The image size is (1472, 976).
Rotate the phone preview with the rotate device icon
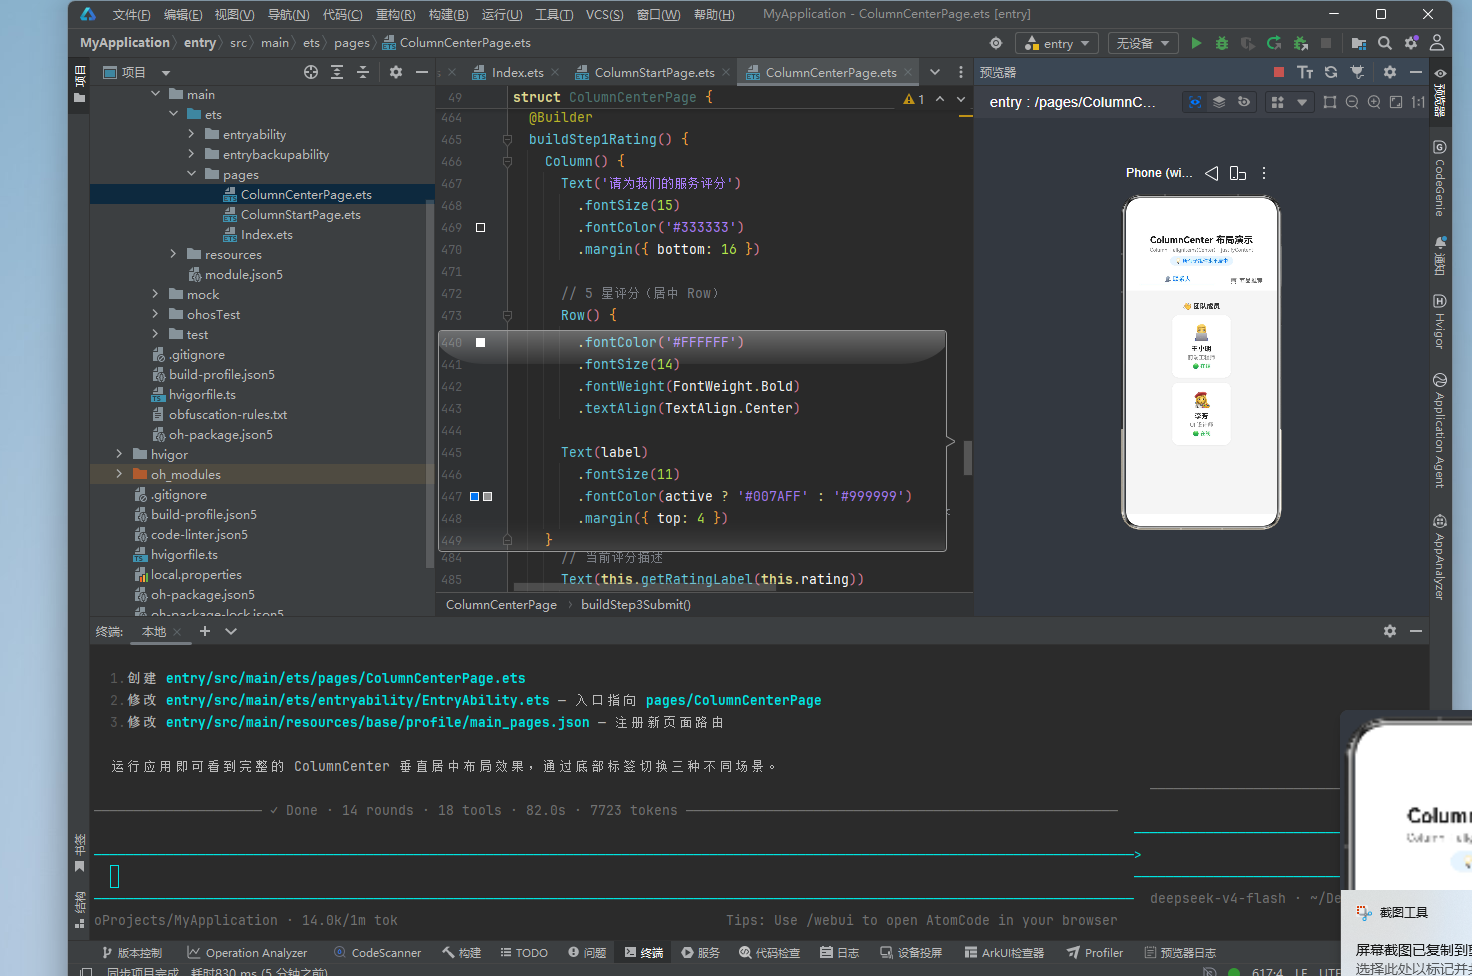[1238, 173]
